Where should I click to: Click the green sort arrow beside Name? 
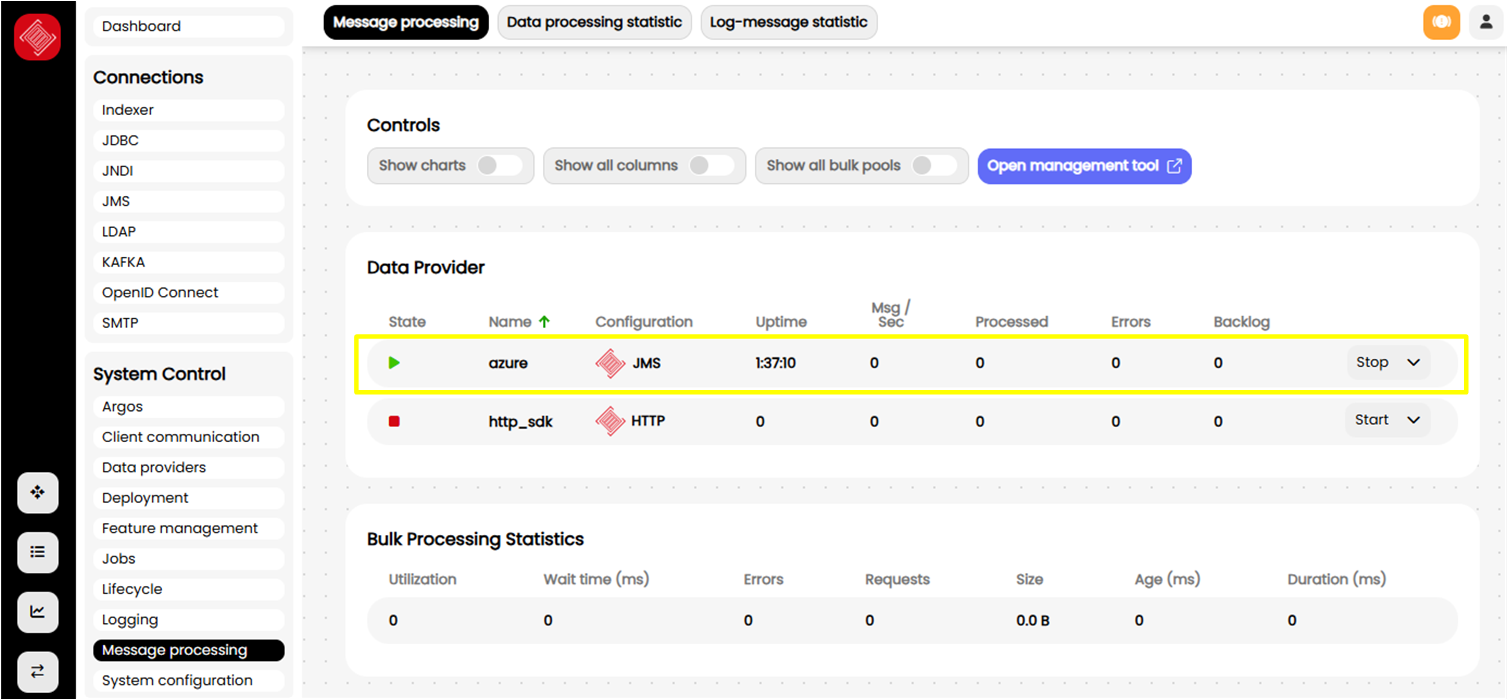point(544,322)
